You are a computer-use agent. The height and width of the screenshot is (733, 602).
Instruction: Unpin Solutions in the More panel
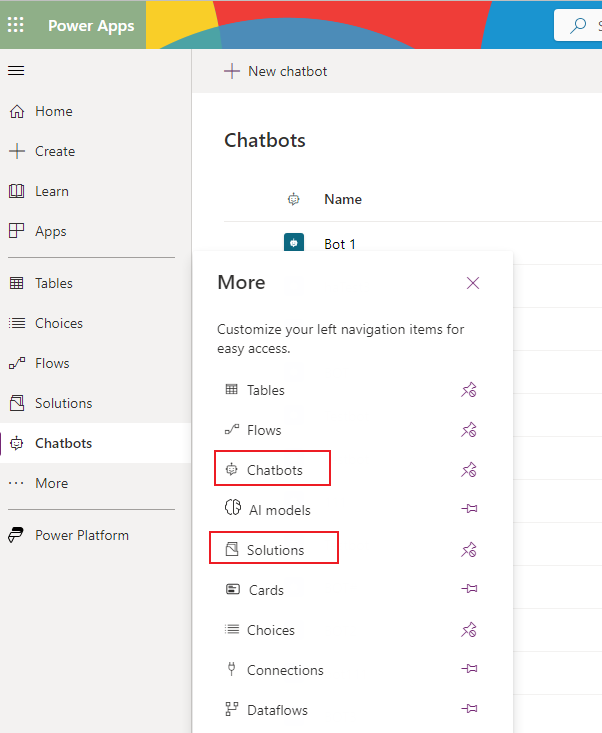[469, 550]
